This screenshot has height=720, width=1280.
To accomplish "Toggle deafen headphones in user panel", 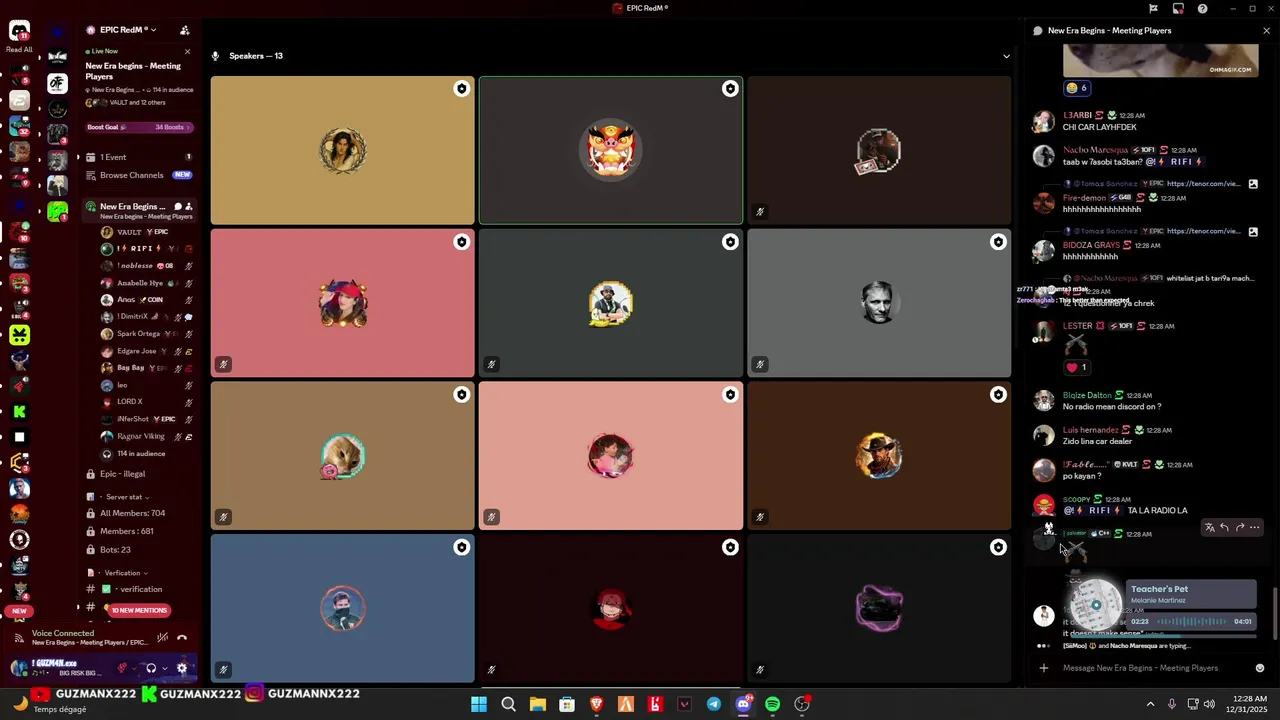I will tap(151, 668).
